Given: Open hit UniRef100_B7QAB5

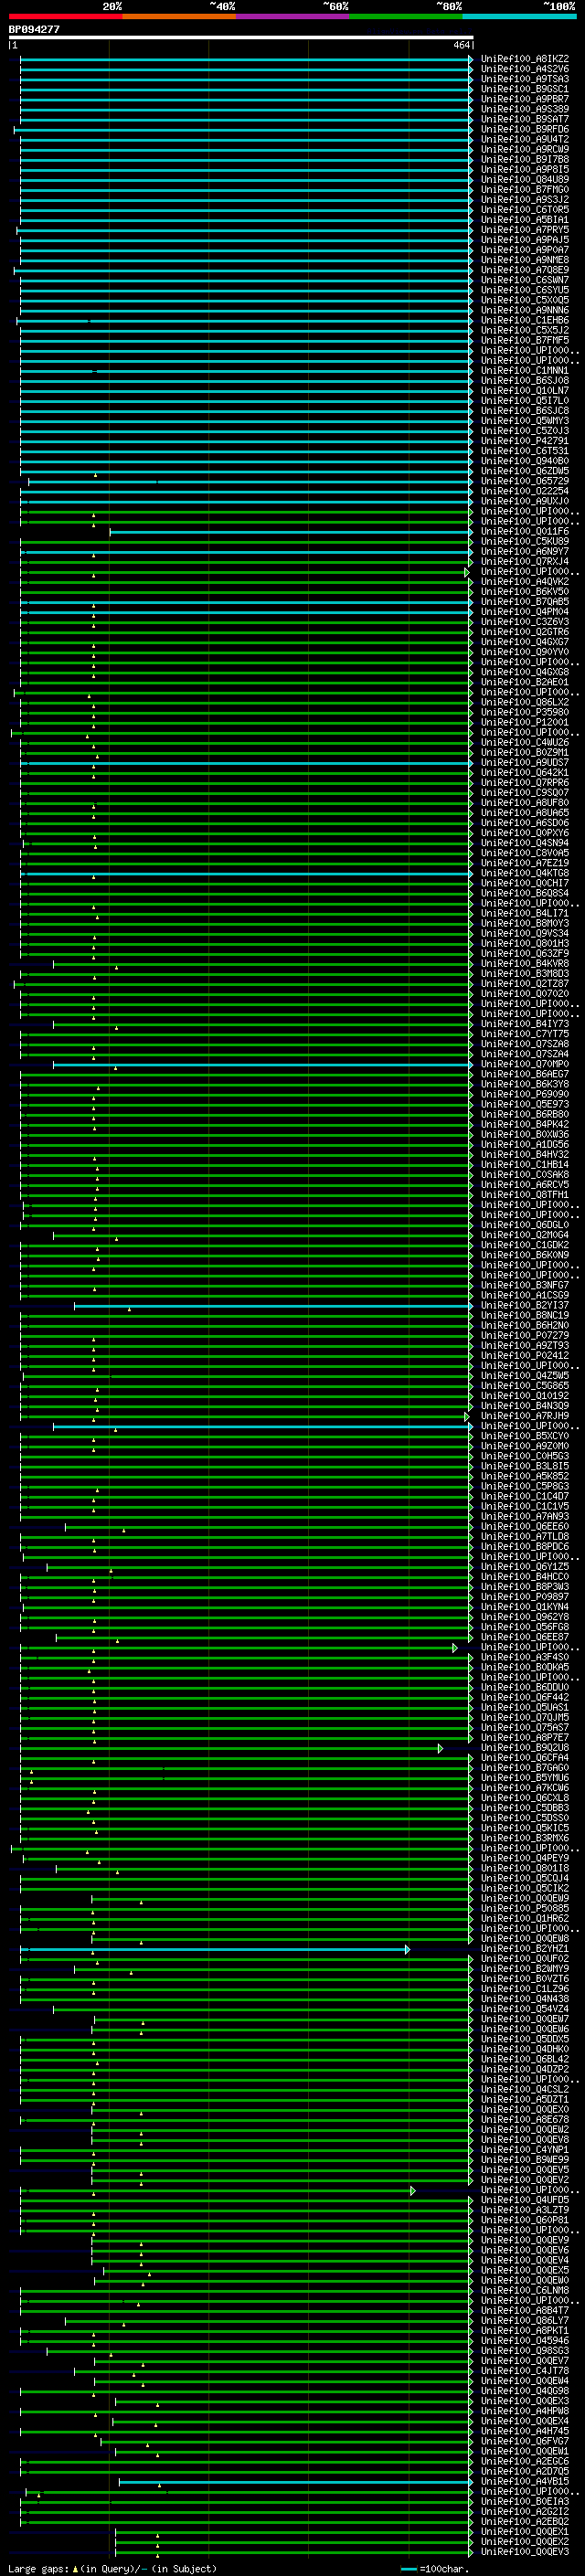Looking at the screenshot, I should pyautogui.click(x=524, y=602).
